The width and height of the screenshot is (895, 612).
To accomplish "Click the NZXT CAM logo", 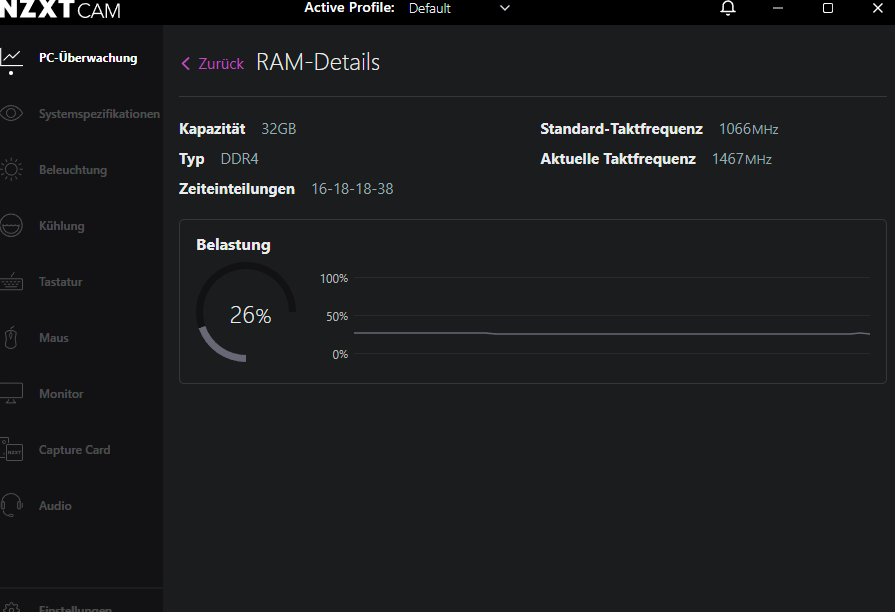I will (x=60, y=9).
